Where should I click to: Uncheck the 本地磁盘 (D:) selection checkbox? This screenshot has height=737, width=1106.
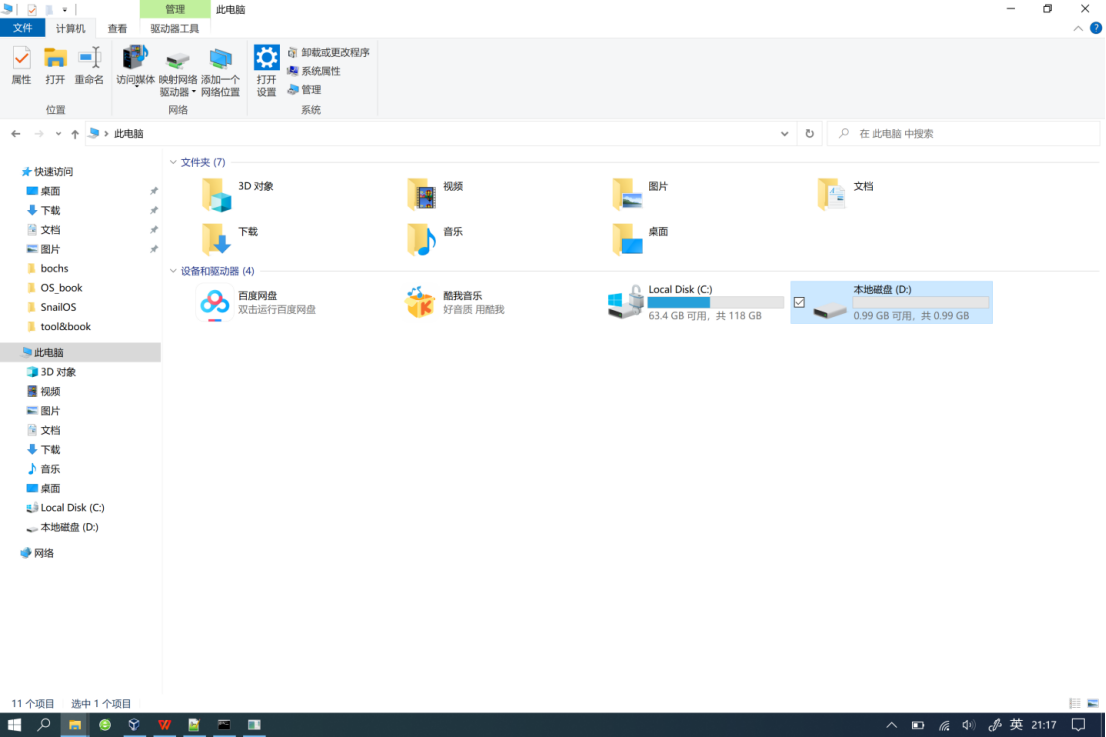tap(799, 303)
